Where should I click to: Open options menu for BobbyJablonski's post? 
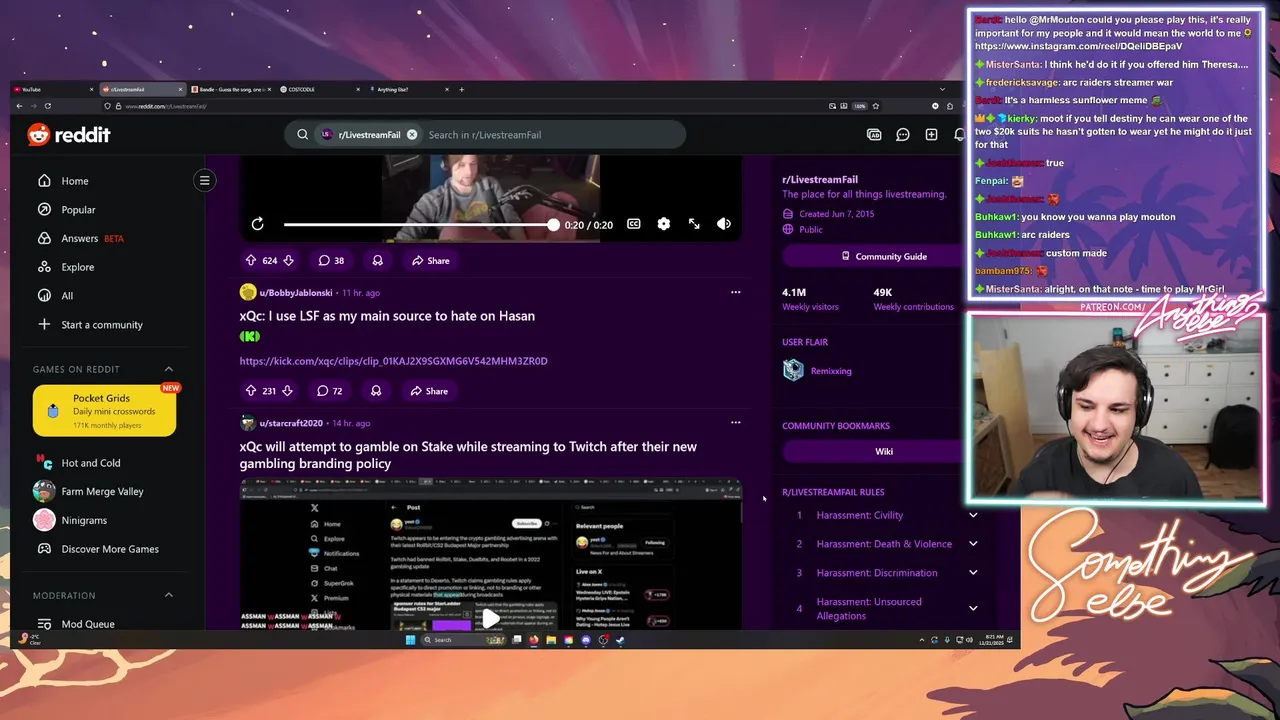click(x=735, y=292)
